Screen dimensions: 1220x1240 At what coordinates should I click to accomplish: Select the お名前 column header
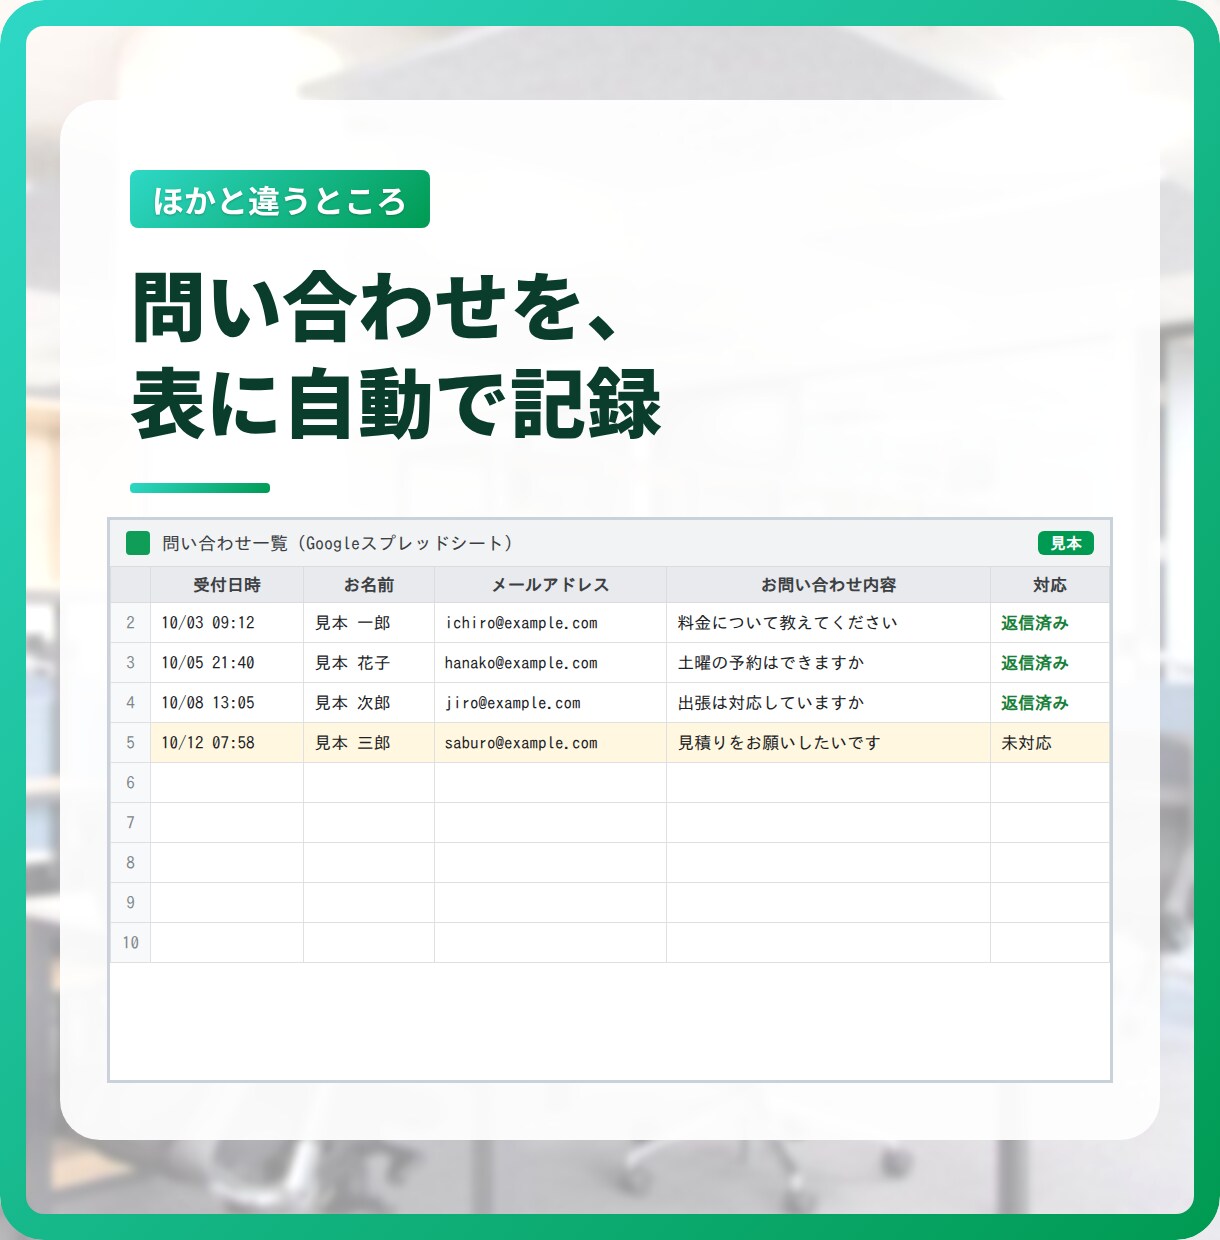coord(369,585)
